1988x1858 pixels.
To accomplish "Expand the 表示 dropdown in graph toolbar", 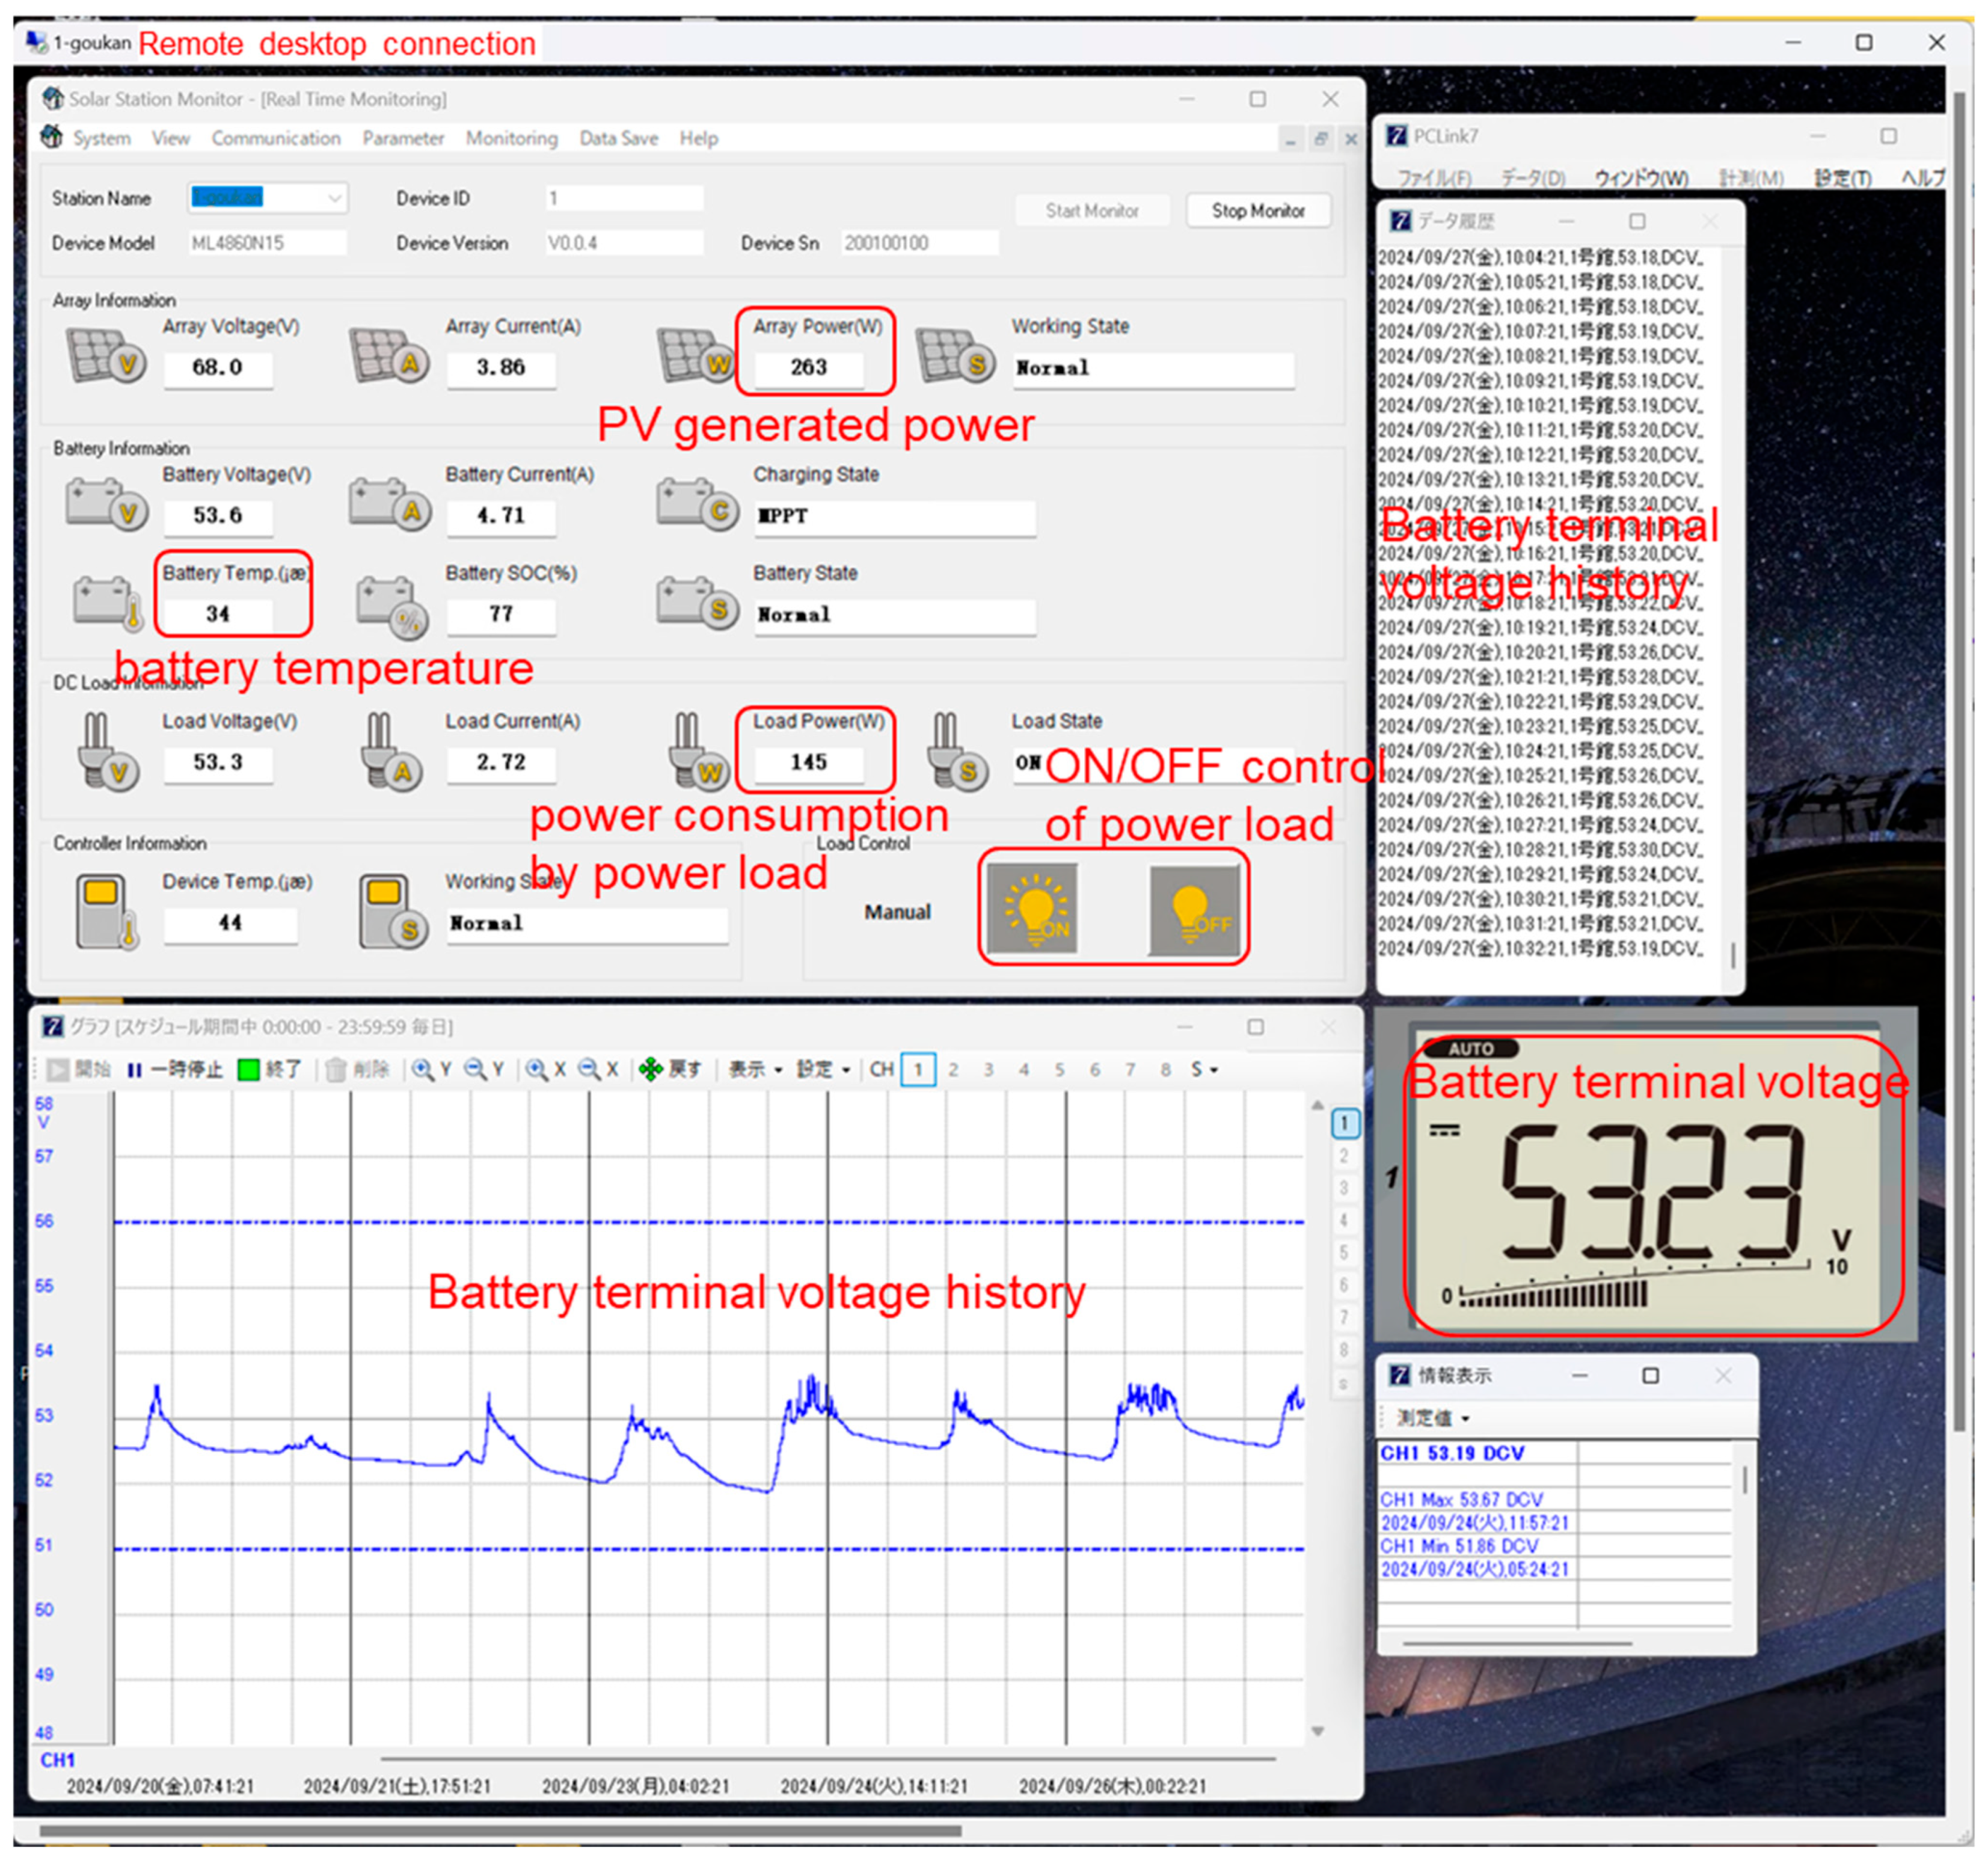I will coord(755,1069).
